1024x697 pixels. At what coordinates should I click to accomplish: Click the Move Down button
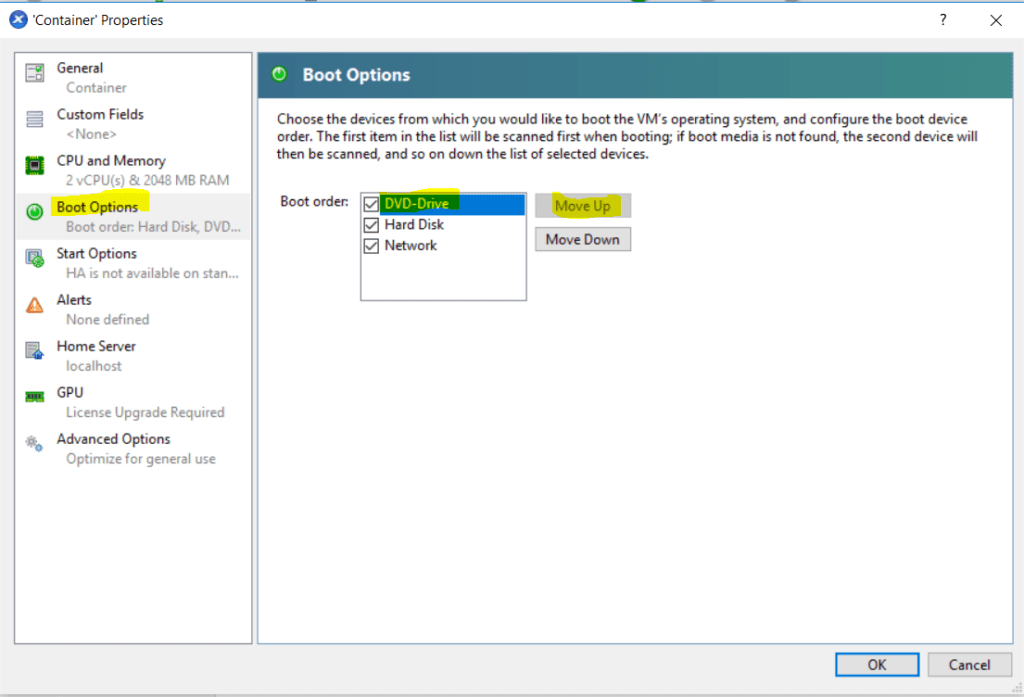click(583, 239)
